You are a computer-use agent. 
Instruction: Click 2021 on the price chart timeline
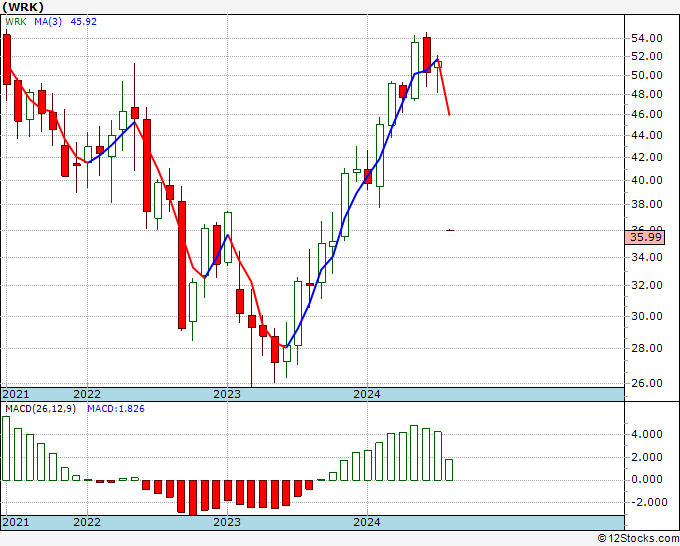(x=16, y=394)
